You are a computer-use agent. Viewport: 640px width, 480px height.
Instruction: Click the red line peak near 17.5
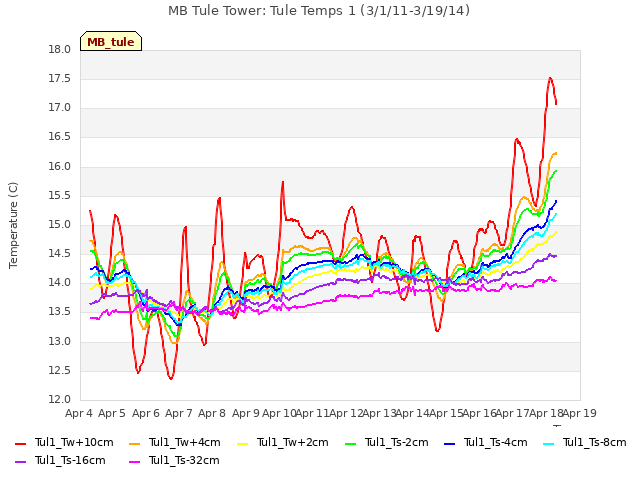click(x=550, y=78)
